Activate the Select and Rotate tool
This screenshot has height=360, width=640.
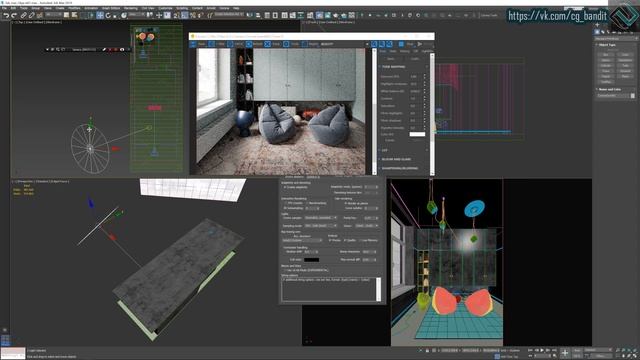point(108,16)
